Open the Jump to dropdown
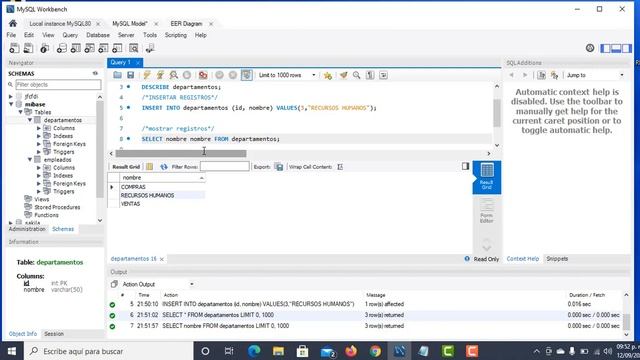This screenshot has height=360, width=640. click(595, 75)
